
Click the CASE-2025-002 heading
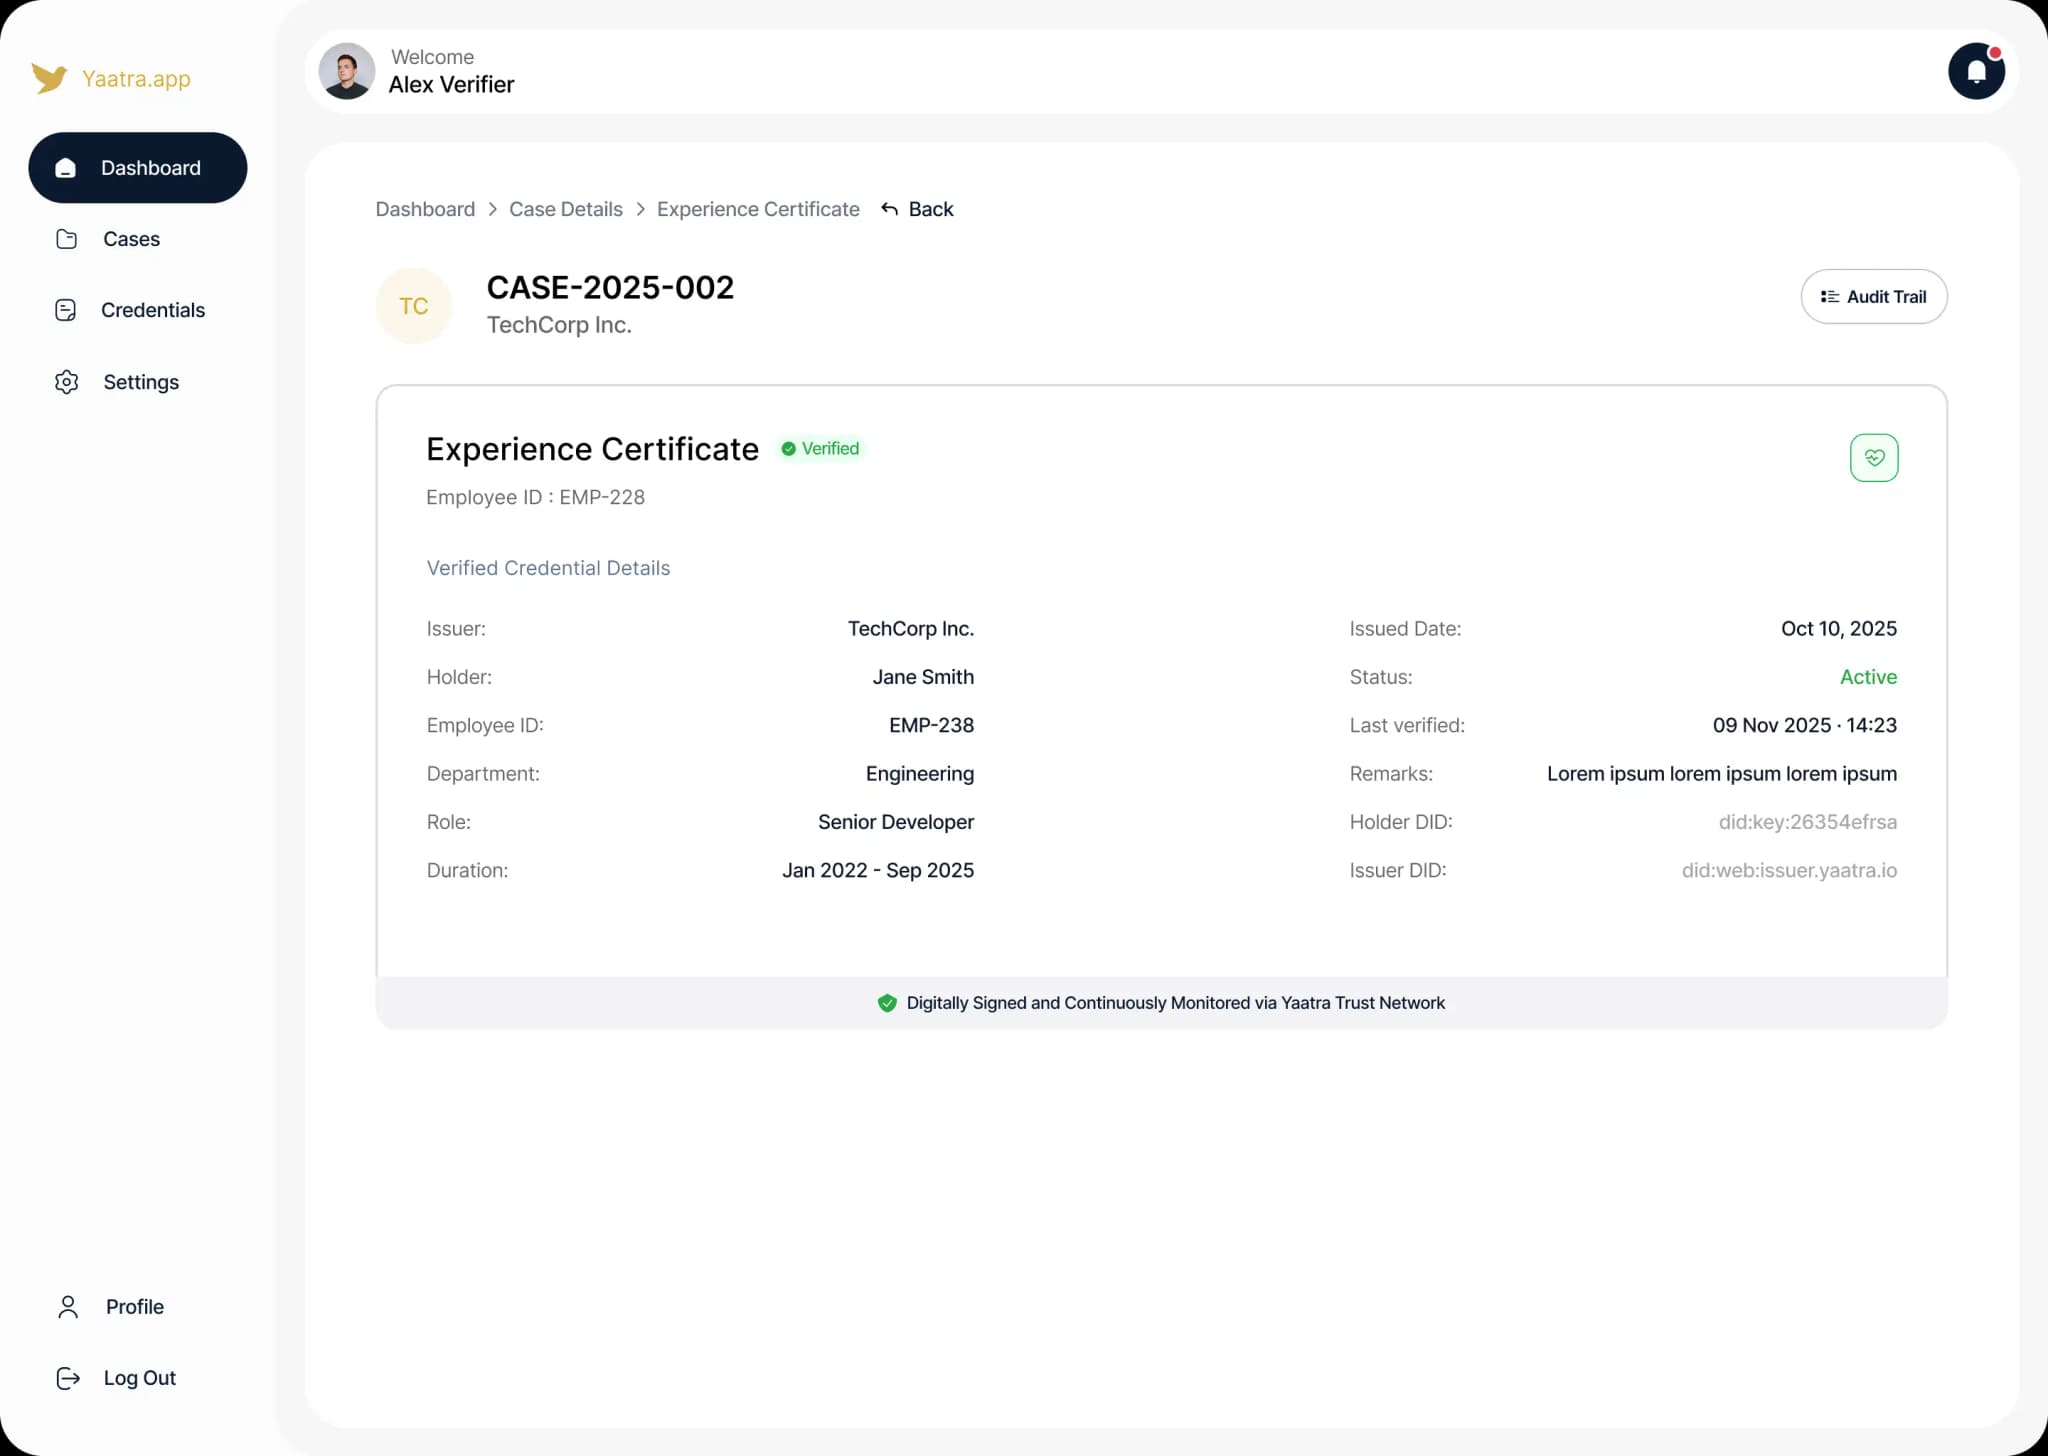(610, 288)
